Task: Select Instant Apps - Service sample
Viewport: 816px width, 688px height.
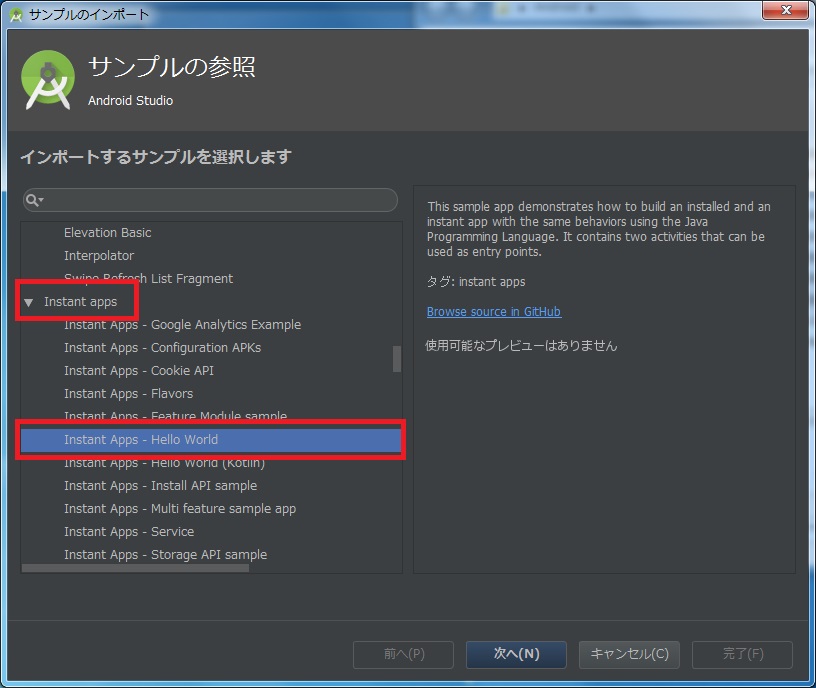Action: click(129, 531)
